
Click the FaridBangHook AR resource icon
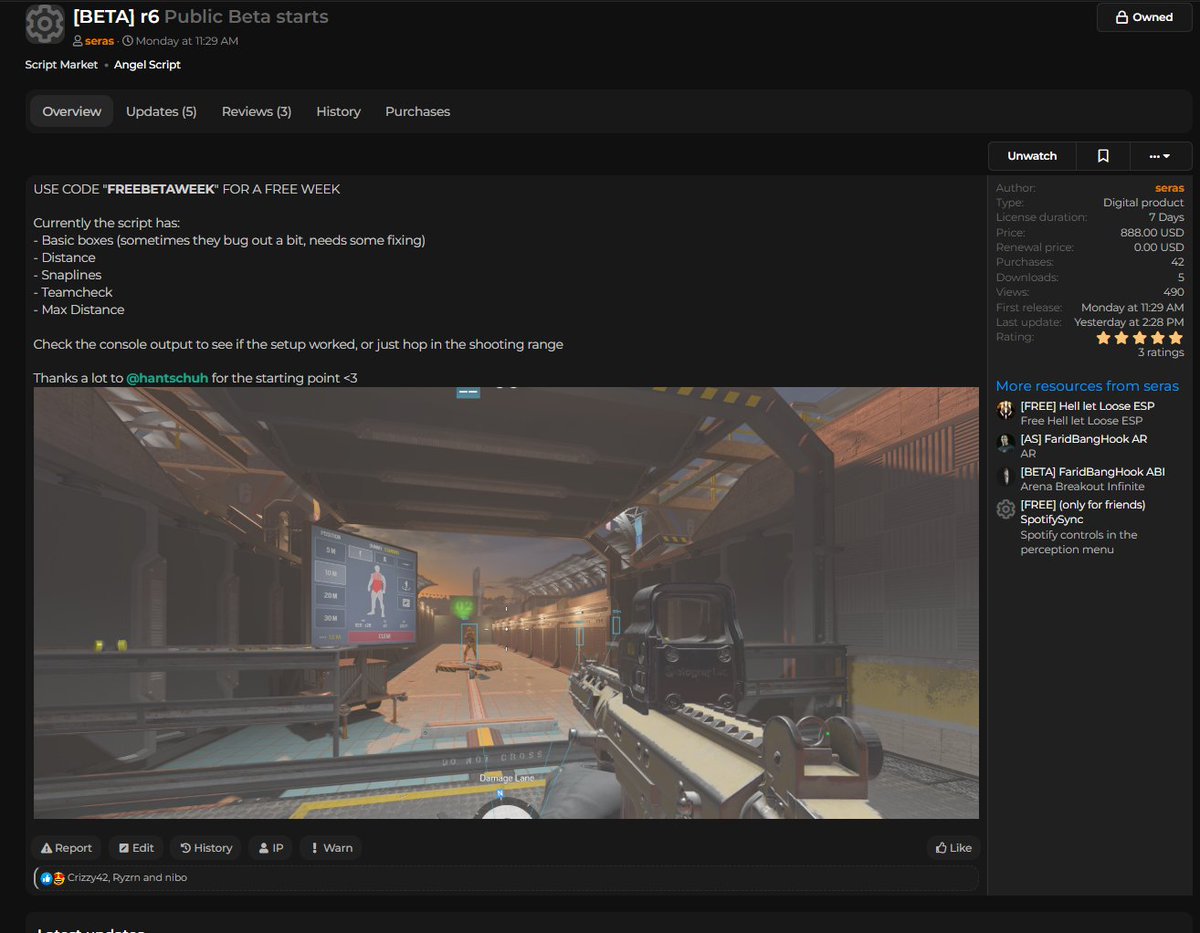point(1006,443)
